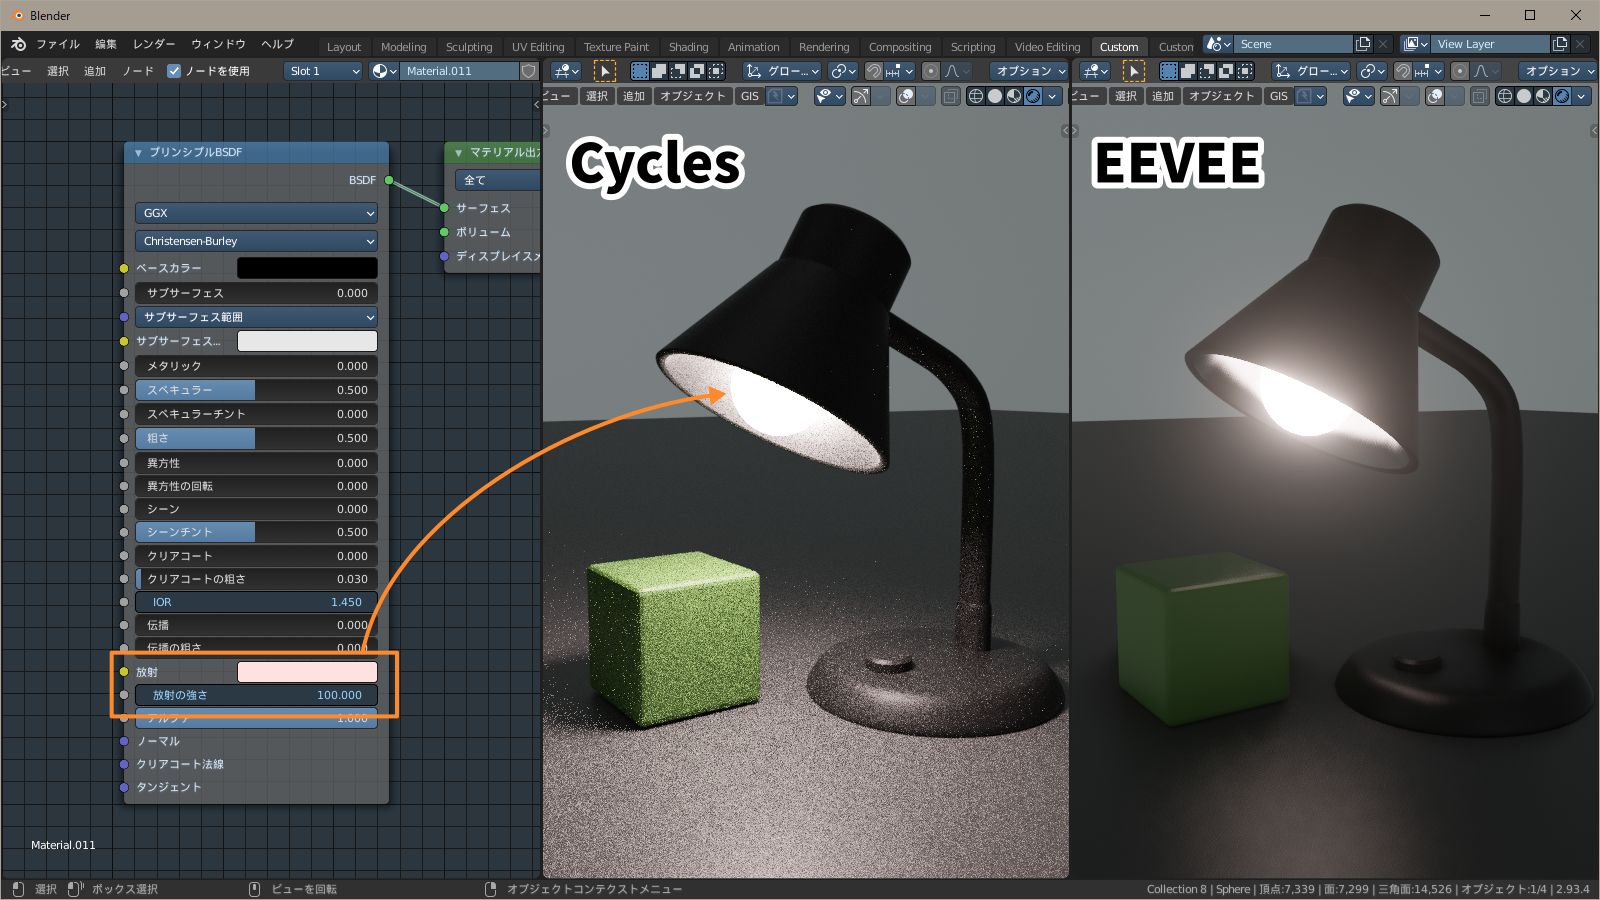Open 追加 menu in node editor header
This screenshot has width=1600, height=900.
pyautogui.click(x=95, y=71)
